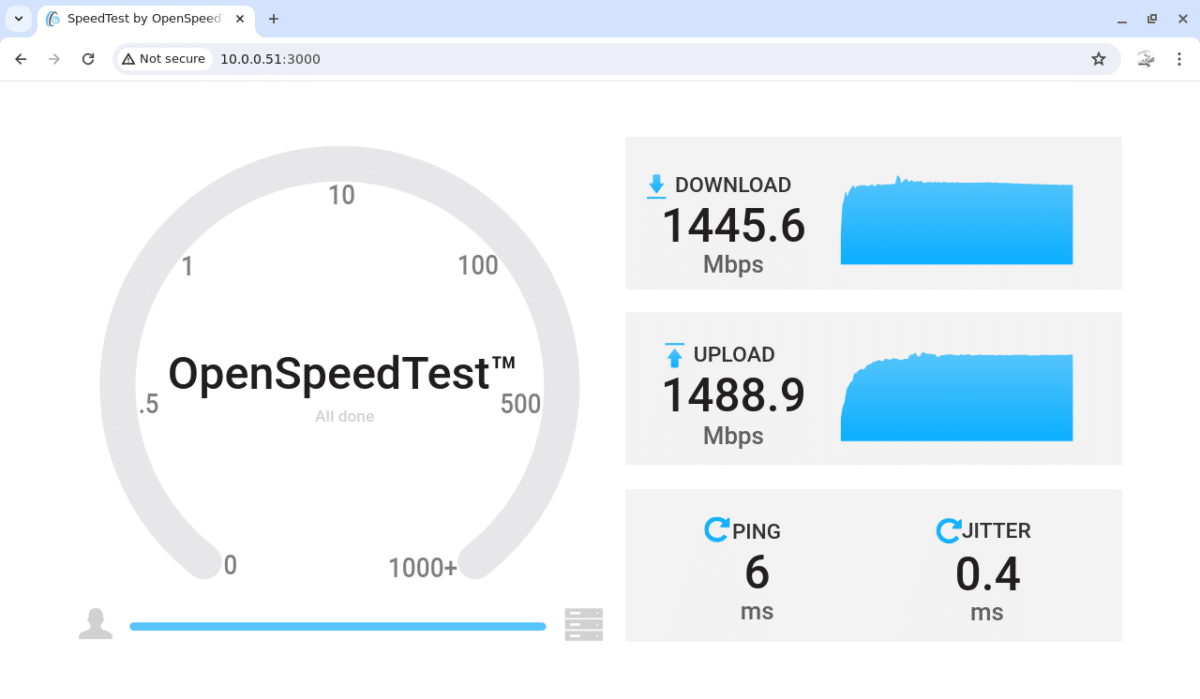Image resolution: width=1200 pixels, height=699 pixels.
Task: Open the tab search dropdown
Action: pyautogui.click(x=18, y=19)
